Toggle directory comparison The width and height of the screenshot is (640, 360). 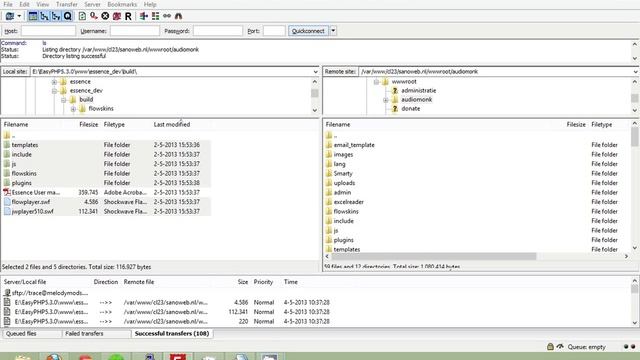[156, 16]
